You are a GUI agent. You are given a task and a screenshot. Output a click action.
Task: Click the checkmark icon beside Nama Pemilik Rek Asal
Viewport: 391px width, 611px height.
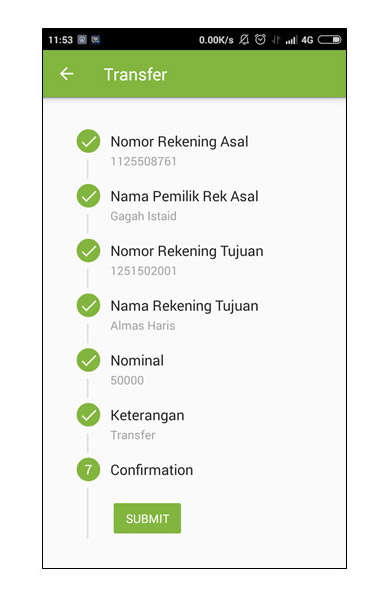88,196
